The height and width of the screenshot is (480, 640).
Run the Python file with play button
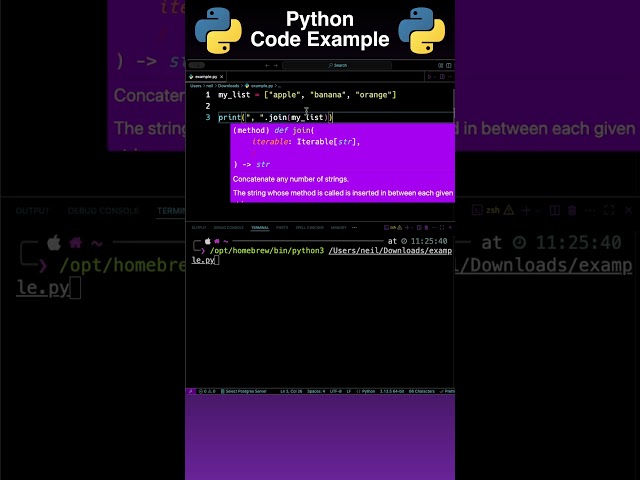click(429, 77)
